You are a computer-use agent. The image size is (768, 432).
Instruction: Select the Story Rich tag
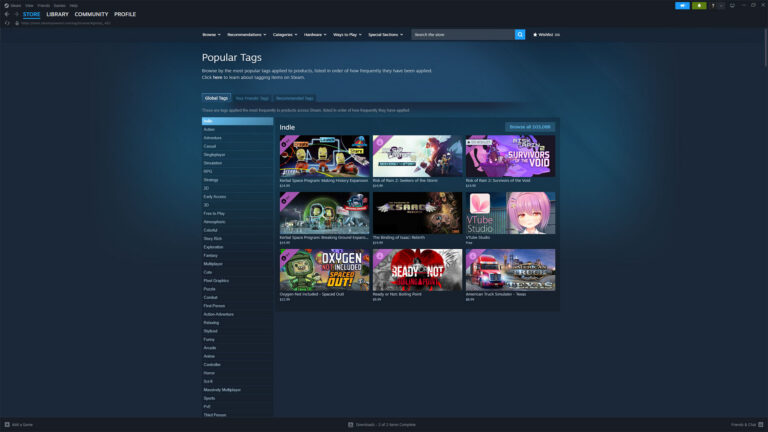pyautogui.click(x=237, y=239)
